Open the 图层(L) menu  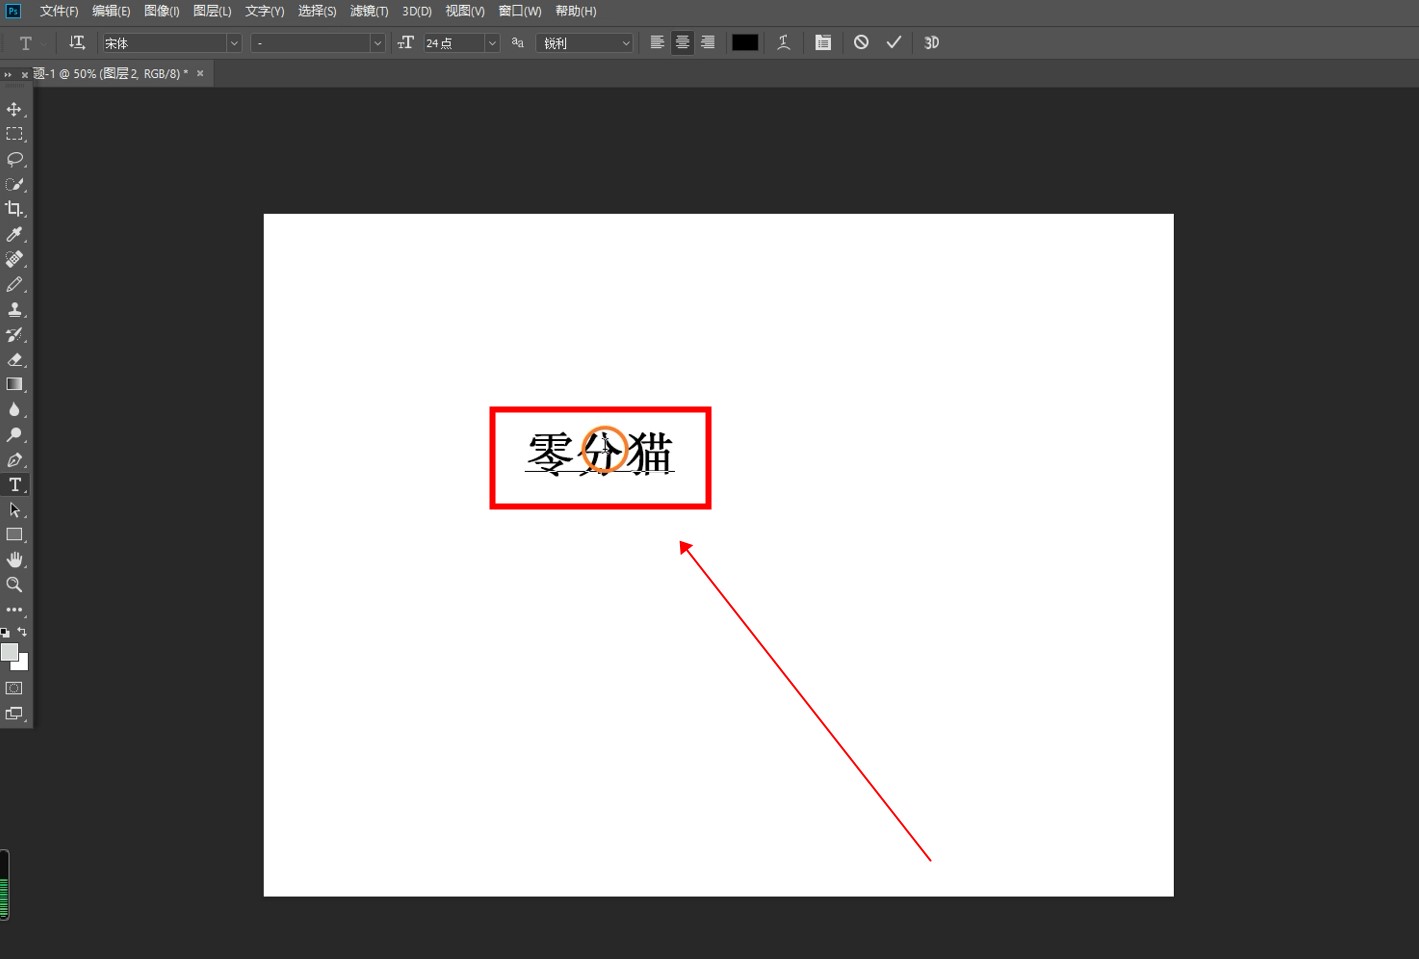(x=212, y=11)
